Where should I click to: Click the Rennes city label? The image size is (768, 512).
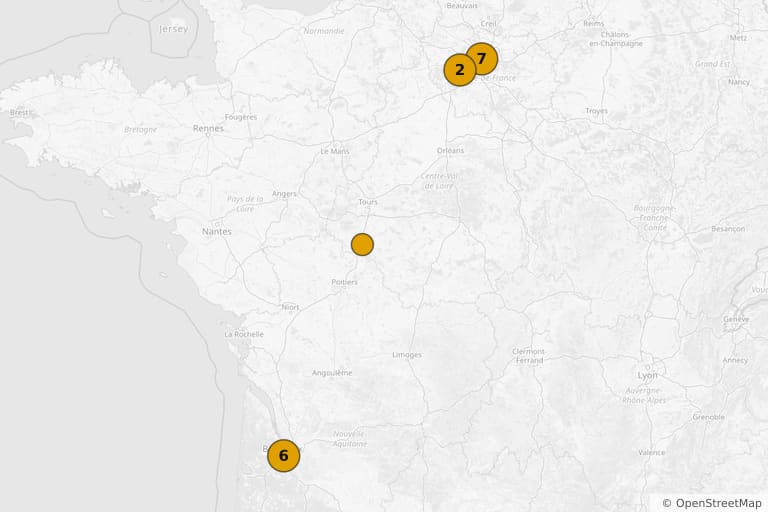[x=208, y=128]
